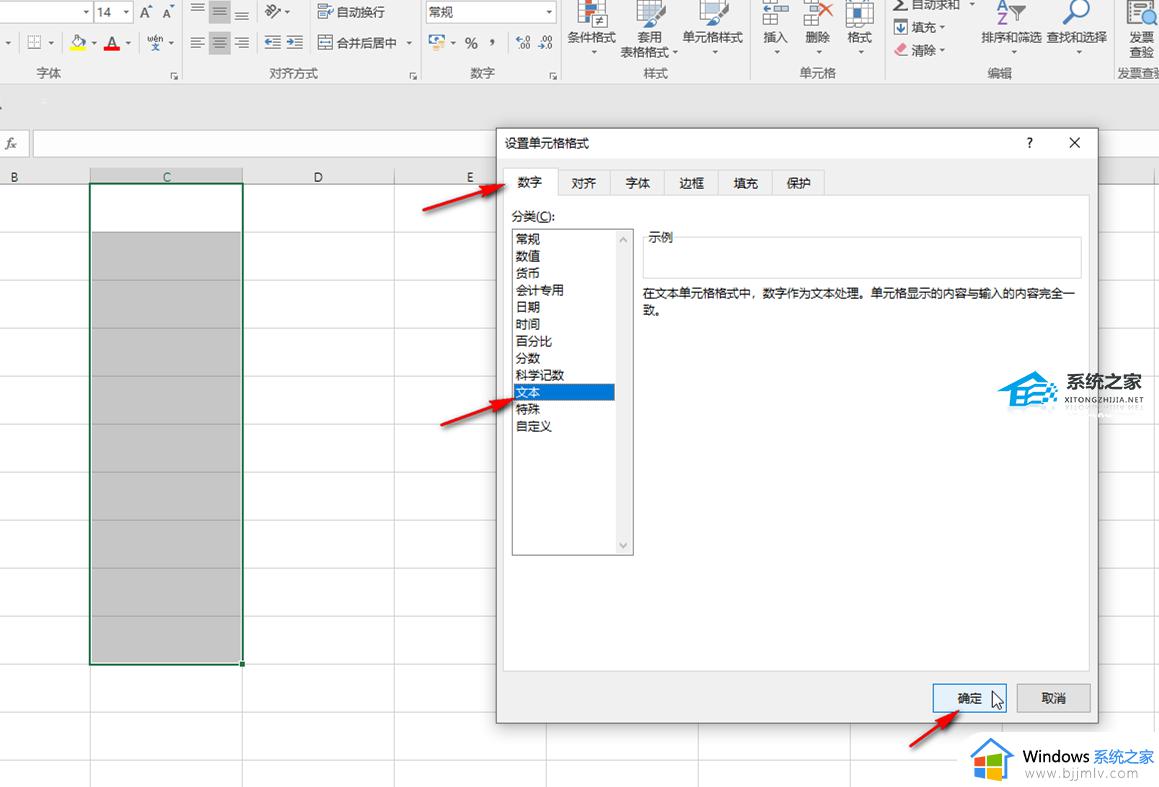Apply middle vertical alignment
The height and width of the screenshot is (787, 1159).
220,12
